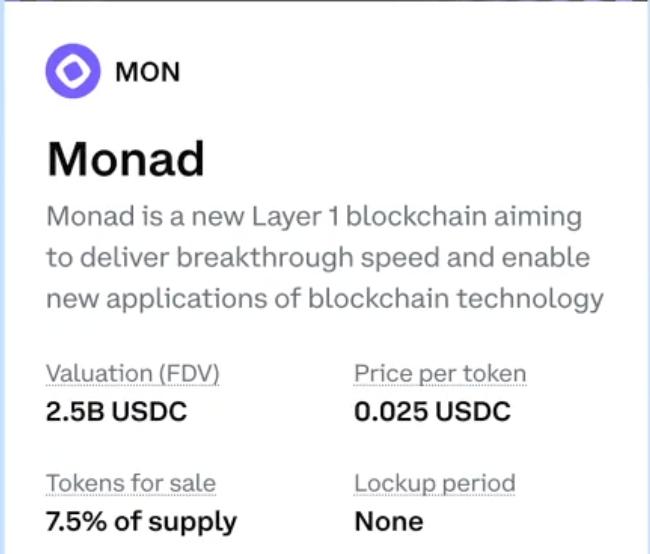Click the purple MON token logo
The image size is (650, 554).
pos(73,72)
